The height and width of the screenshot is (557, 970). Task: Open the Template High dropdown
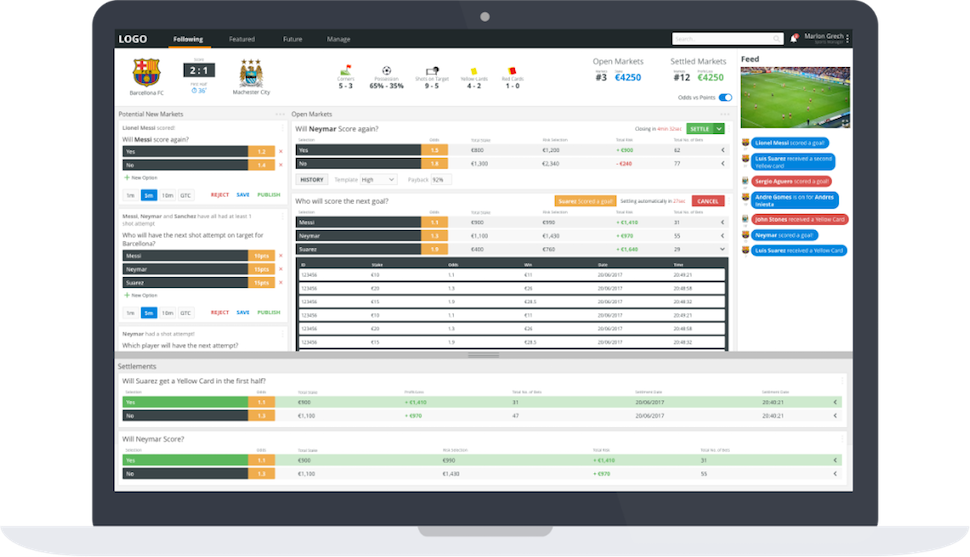coord(378,179)
